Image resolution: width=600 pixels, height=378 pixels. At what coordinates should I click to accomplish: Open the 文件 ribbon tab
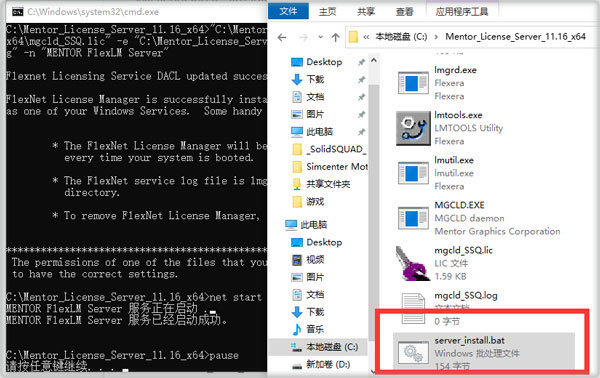288,11
